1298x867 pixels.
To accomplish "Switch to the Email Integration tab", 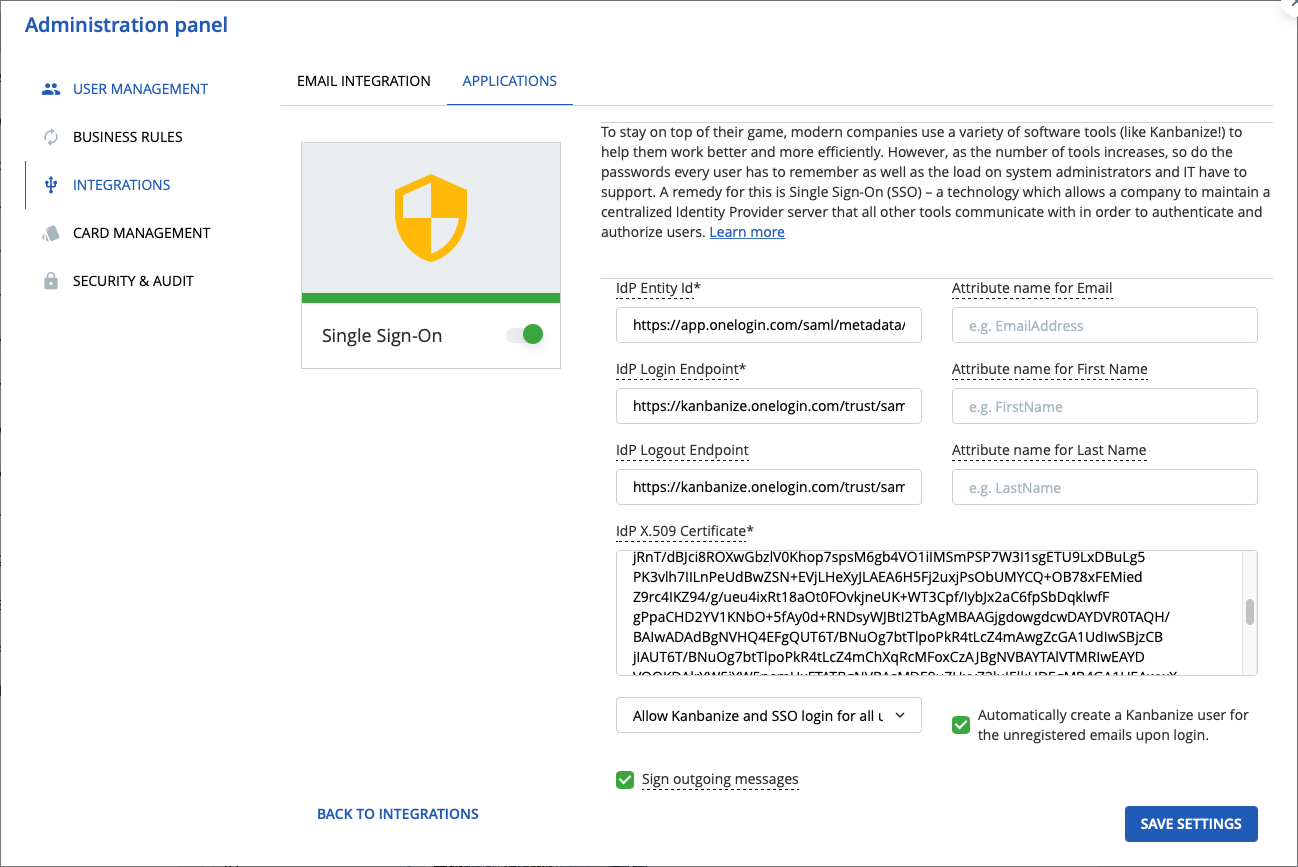I will 364,81.
